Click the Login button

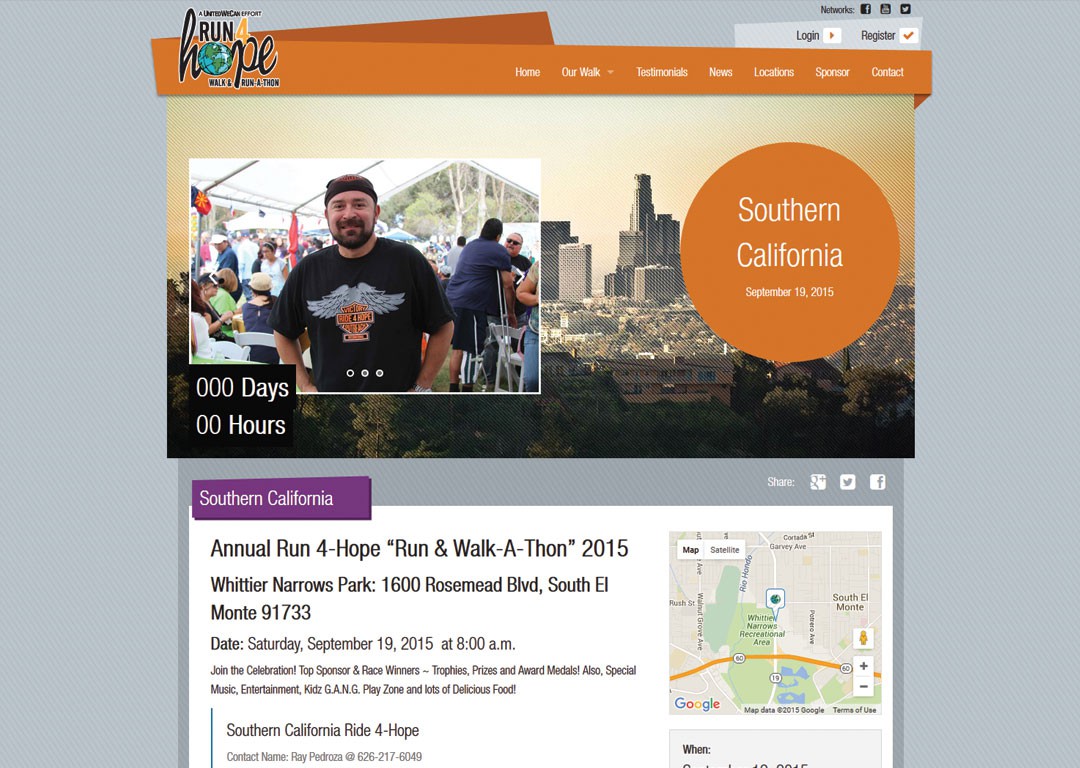(818, 36)
